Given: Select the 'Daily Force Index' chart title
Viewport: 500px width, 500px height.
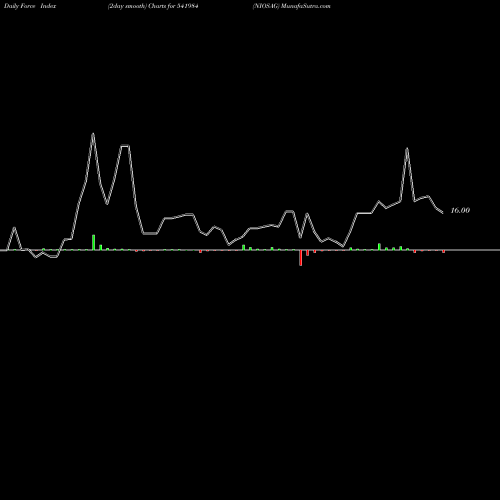Looking at the screenshot, I should point(30,6).
